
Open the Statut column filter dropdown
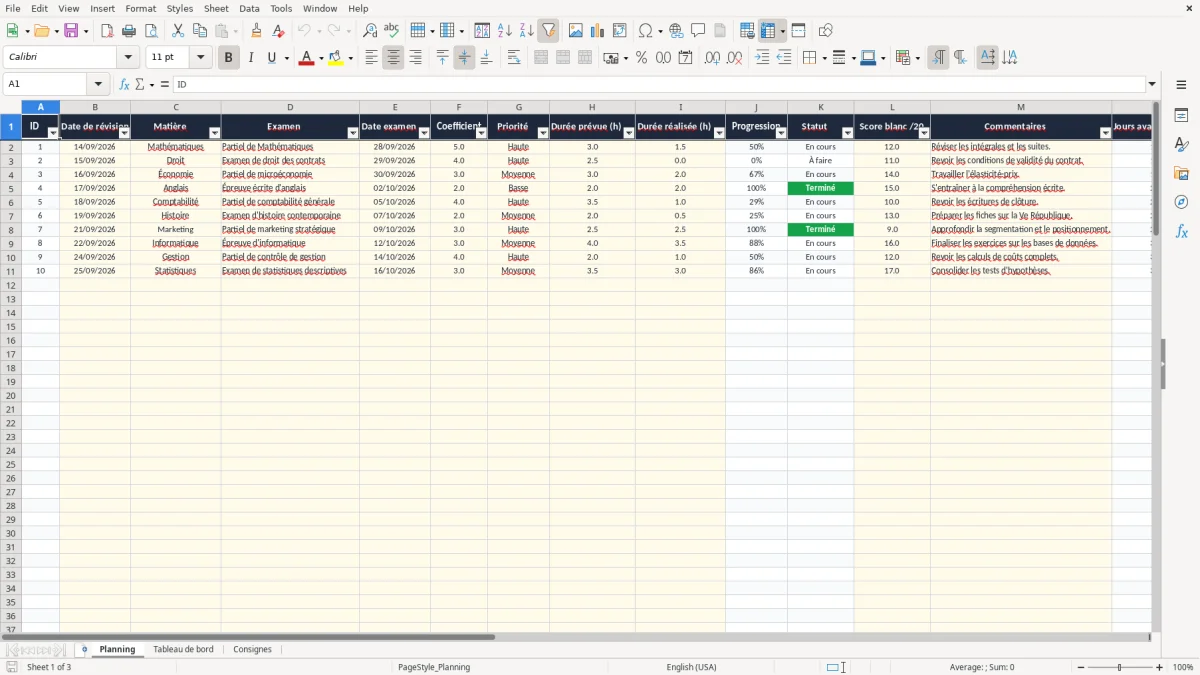[847, 133]
